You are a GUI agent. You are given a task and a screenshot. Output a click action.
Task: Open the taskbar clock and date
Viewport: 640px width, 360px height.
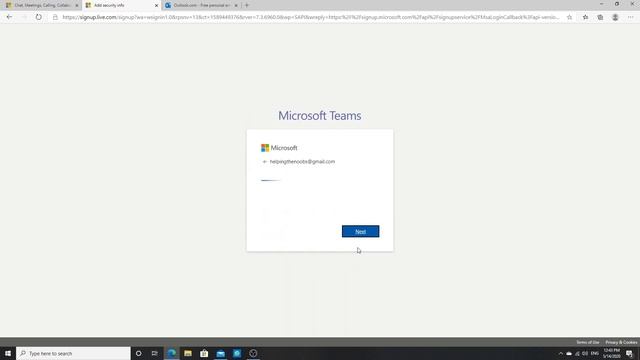tap(611, 353)
